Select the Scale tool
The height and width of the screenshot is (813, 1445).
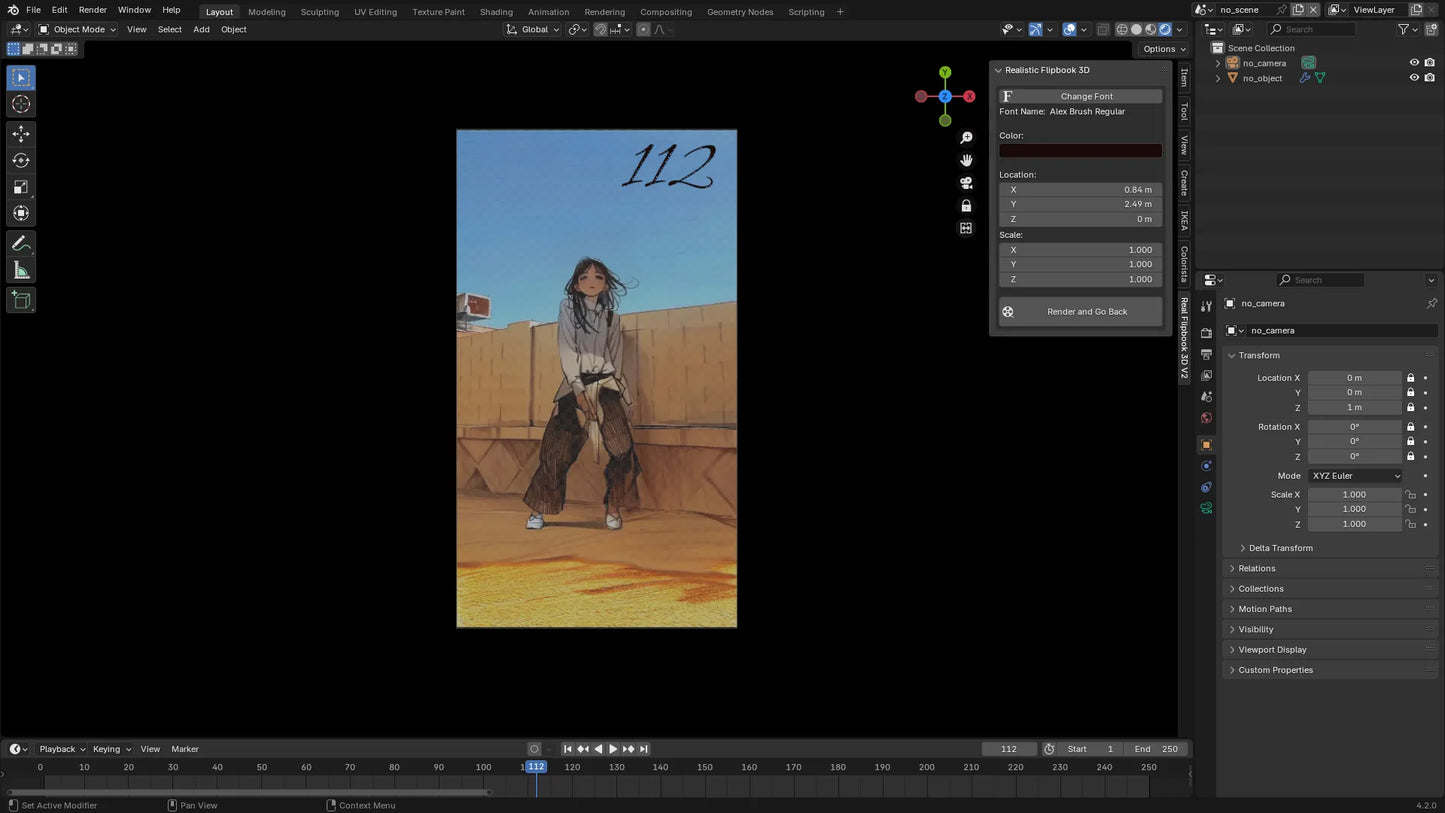pos(21,187)
